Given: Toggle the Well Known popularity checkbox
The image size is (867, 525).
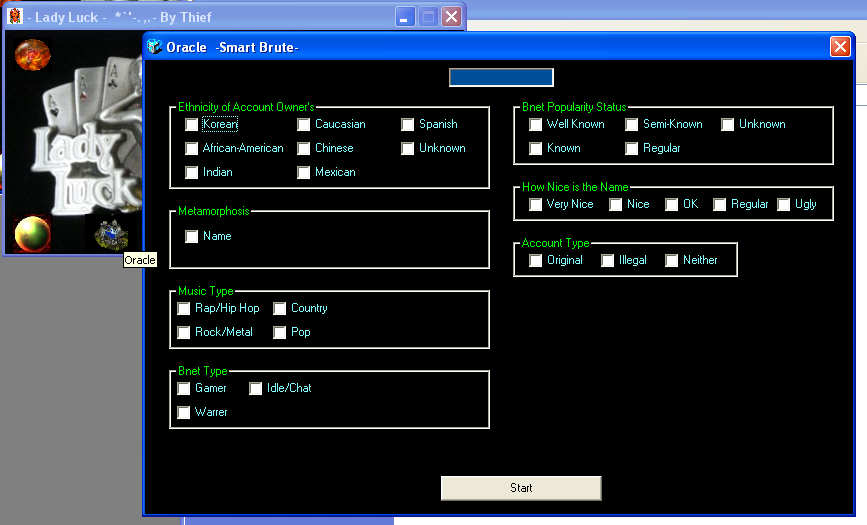Looking at the screenshot, I should (x=536, y=125).
